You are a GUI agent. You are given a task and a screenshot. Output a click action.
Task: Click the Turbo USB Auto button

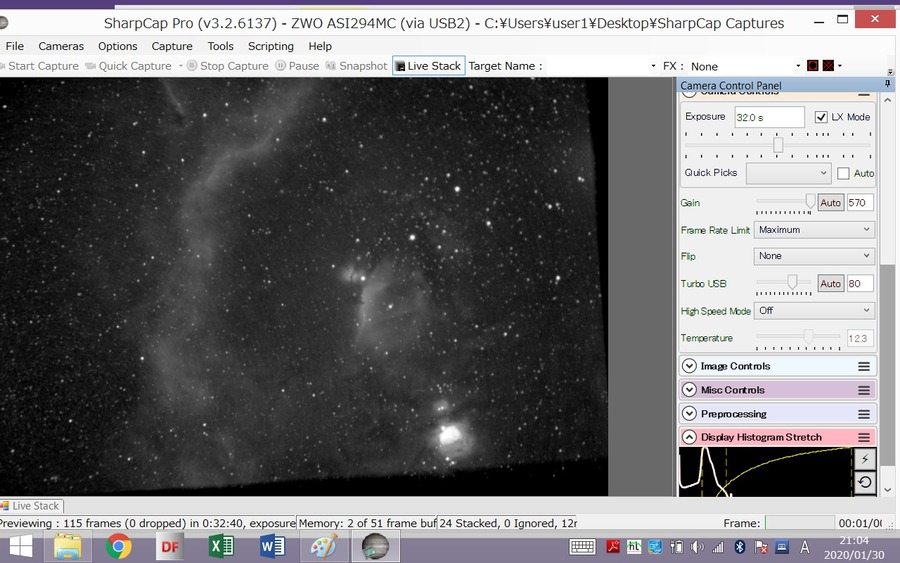click(830, 284)
